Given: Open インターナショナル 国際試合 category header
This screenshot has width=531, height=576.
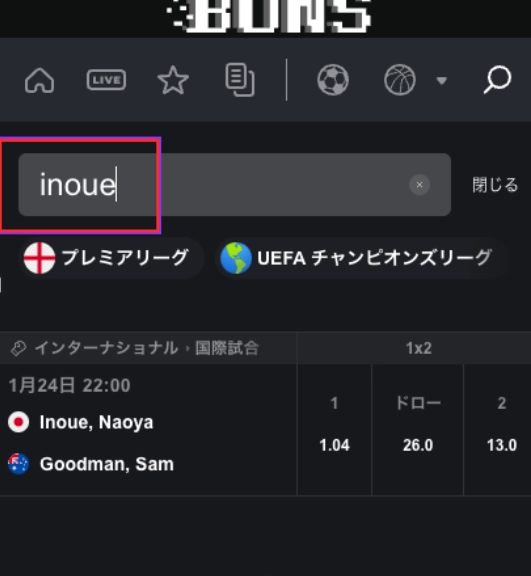Looking at the screenshot, I should (148, 348).
